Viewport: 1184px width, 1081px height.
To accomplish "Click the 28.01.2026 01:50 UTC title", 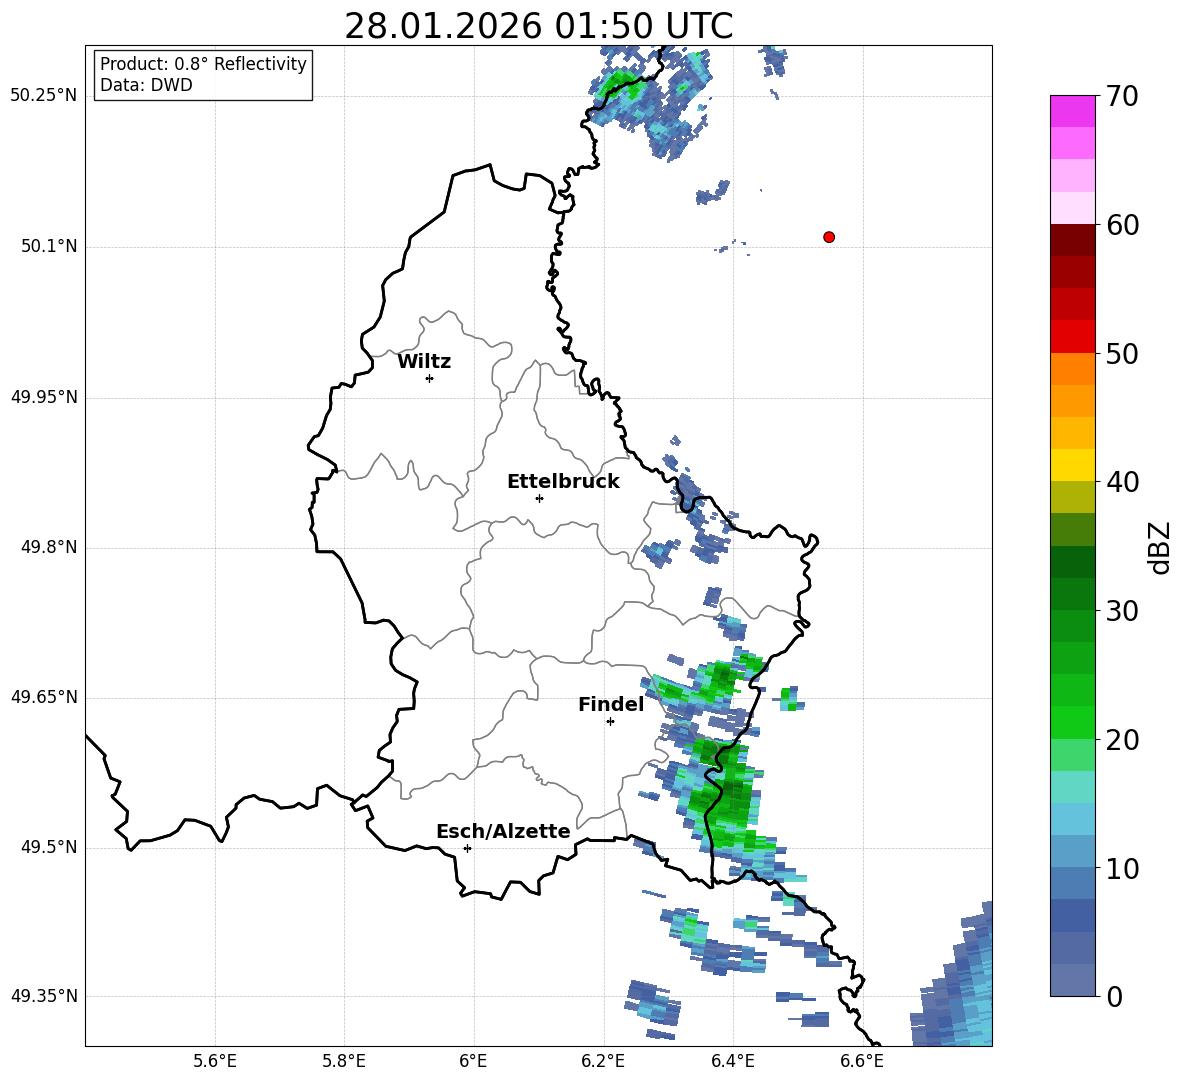I will pos(538,26).
